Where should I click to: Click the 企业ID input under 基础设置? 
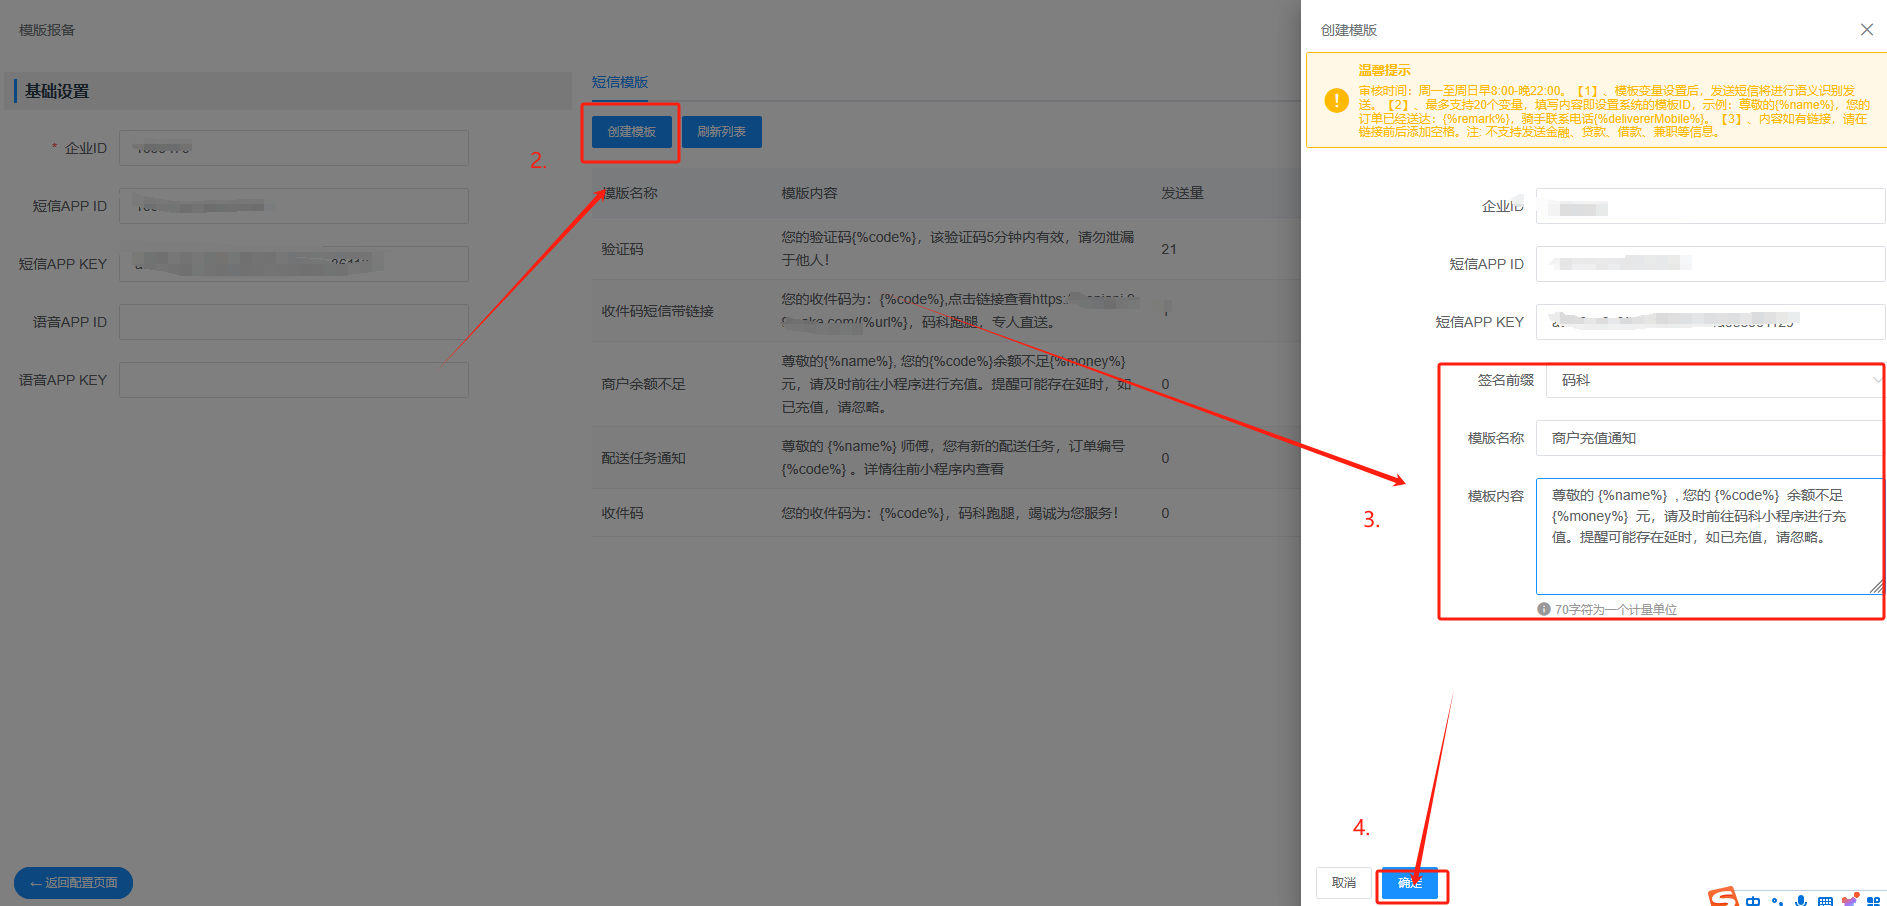(294, 148)
